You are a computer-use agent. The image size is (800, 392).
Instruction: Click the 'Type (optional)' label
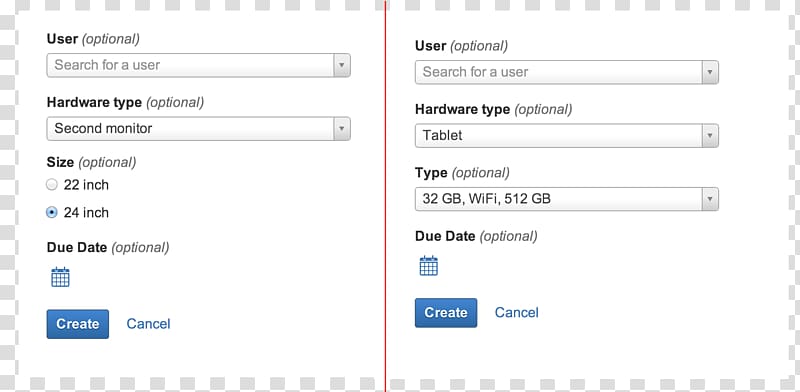[x=462, y=173]
